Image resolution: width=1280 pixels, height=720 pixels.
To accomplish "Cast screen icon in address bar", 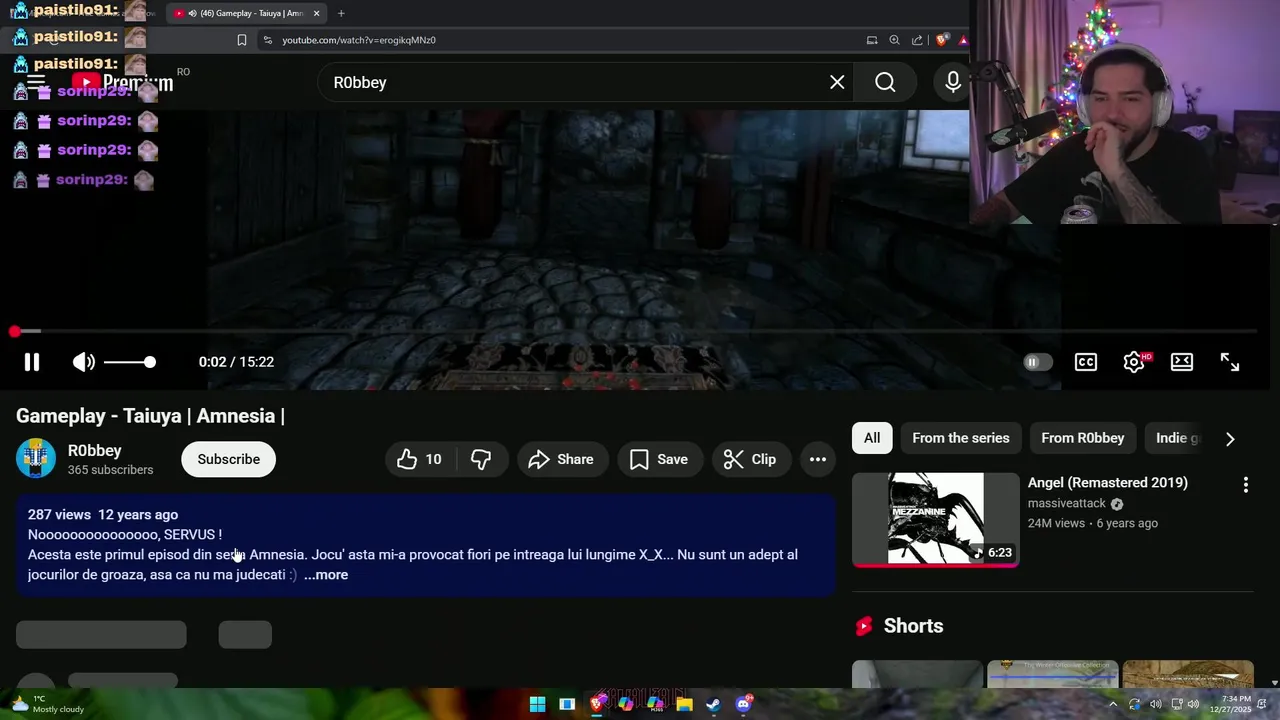I will [872, 40].
